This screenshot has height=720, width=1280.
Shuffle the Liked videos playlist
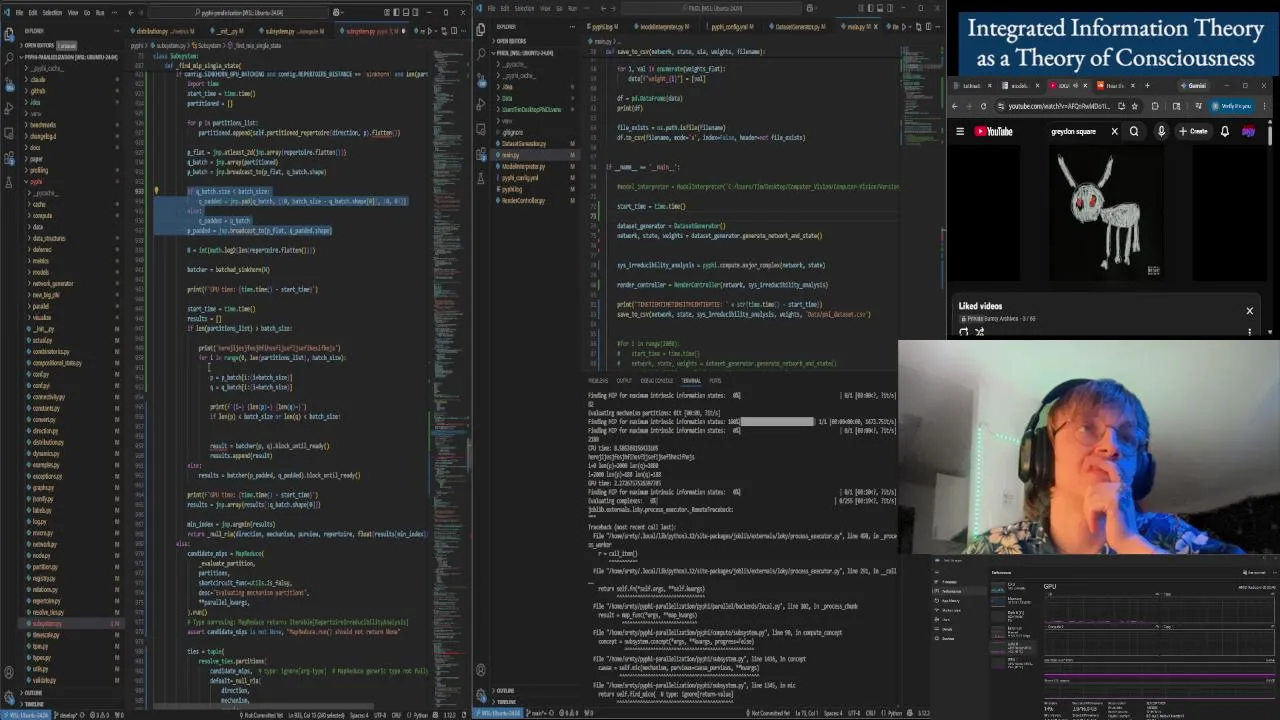coord(979,332)
